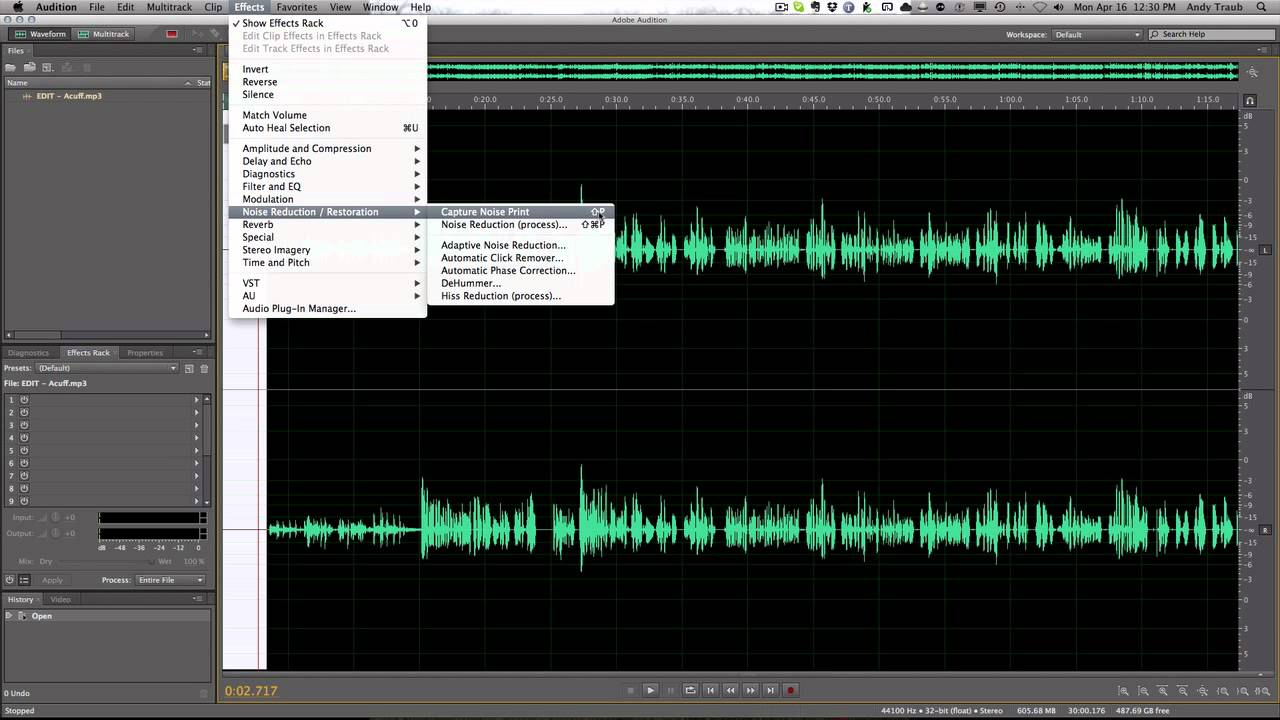Screen dimensions: 1280x720
Task: Switch to Multitrack editor view
Action: click(x=104, y=34)
